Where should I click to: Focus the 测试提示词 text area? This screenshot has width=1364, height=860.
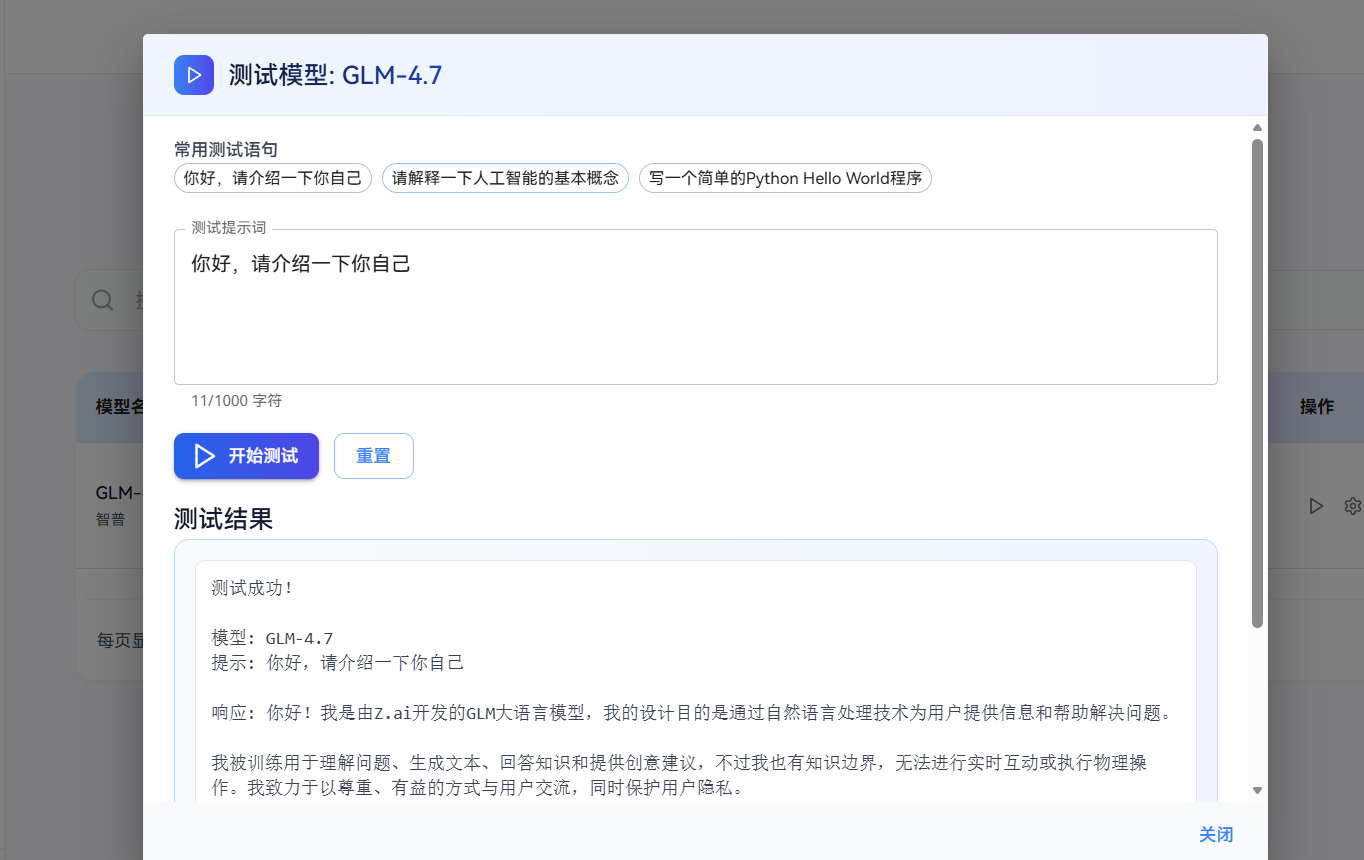[696, 307]
